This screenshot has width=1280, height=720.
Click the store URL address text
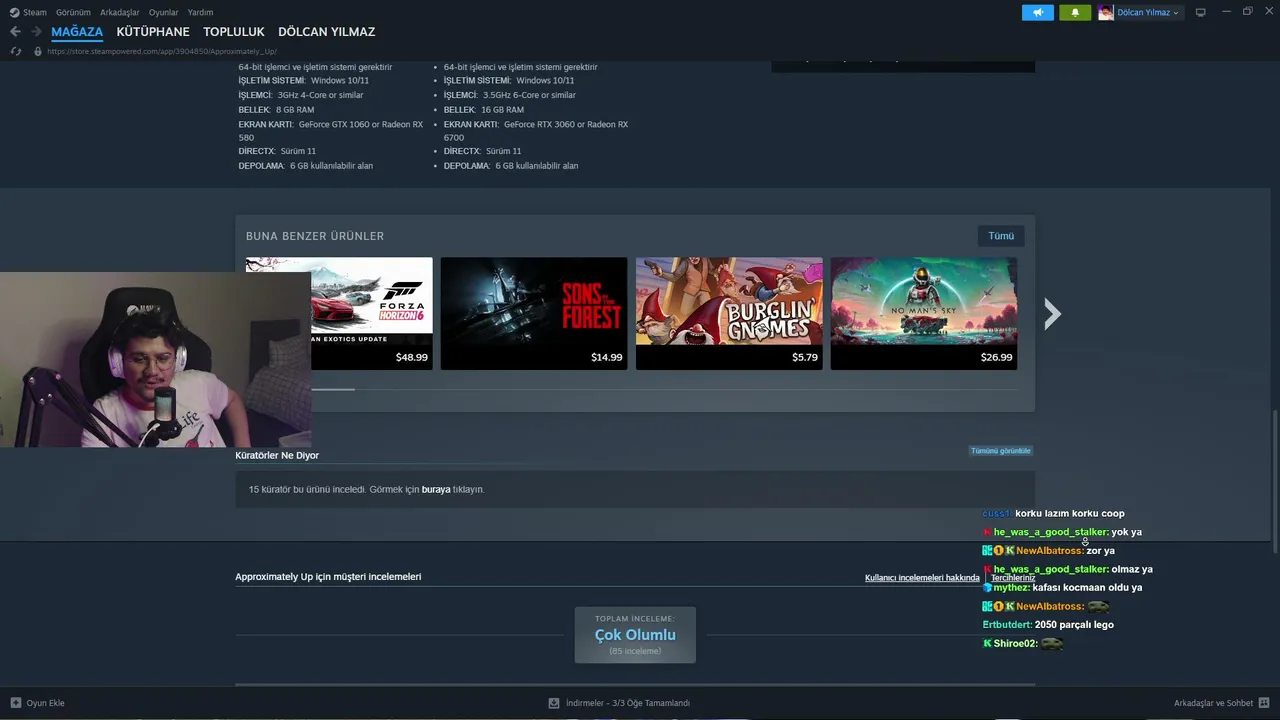[x=162, y=51]
